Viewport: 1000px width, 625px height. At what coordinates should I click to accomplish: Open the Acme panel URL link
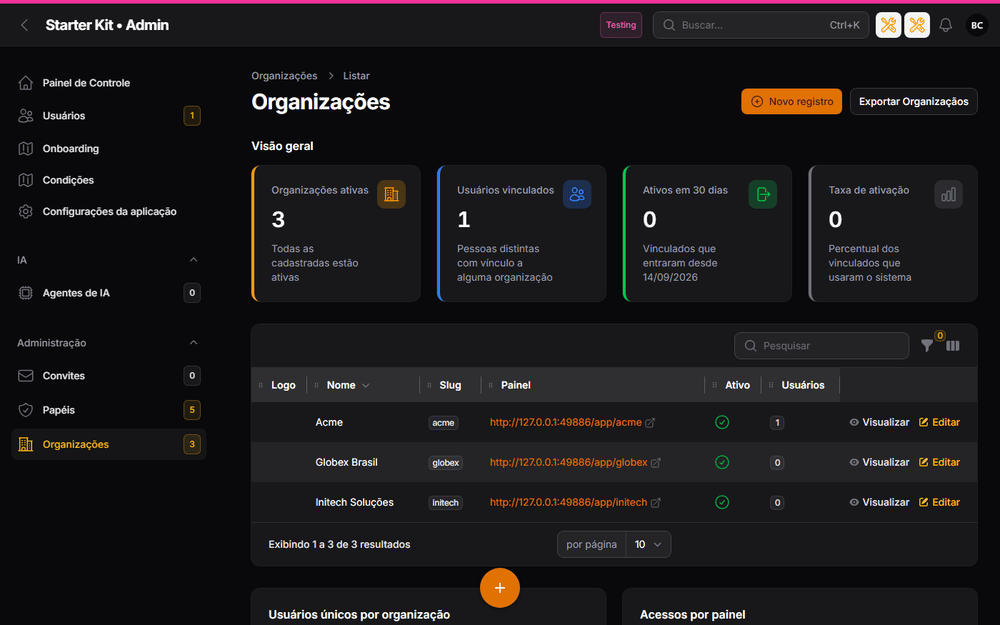(571, 422)
